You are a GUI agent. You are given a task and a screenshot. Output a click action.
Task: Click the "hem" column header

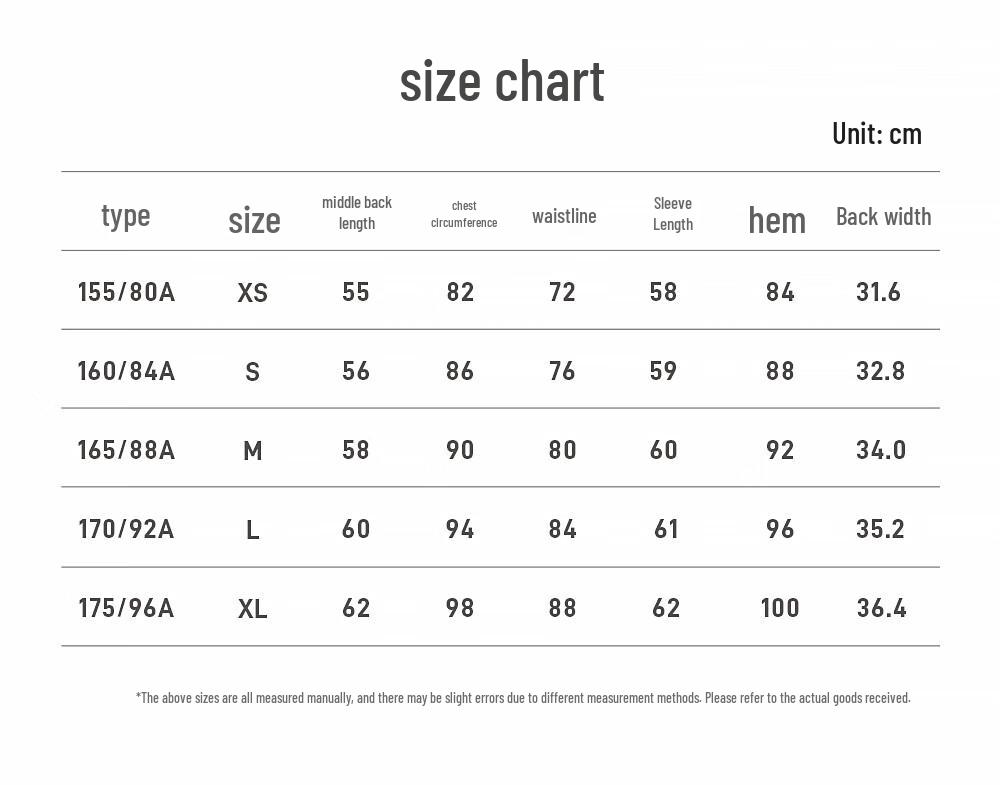(777, 220)
